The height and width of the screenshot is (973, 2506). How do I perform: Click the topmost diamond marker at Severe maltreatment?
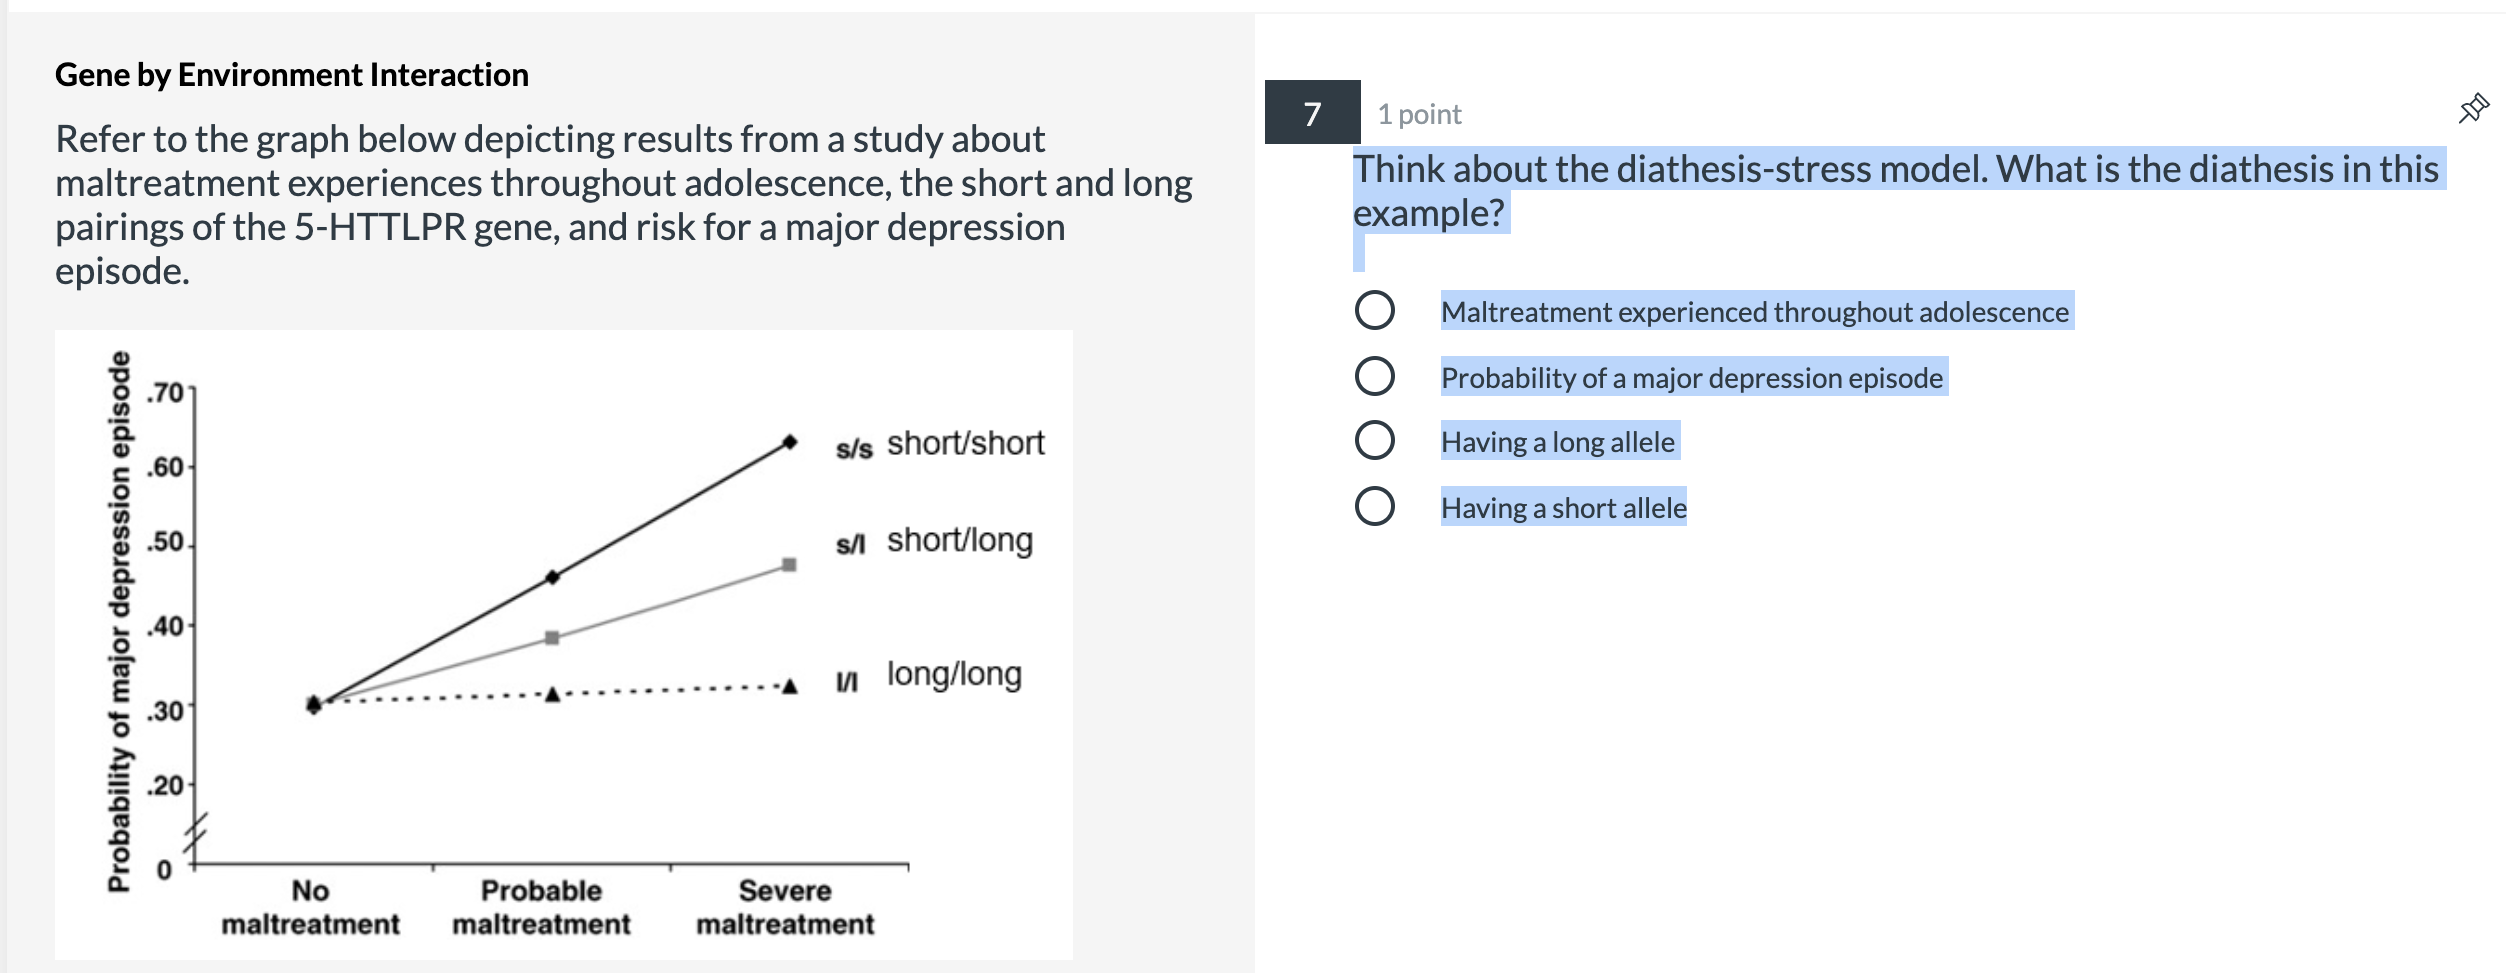point(790,439)
